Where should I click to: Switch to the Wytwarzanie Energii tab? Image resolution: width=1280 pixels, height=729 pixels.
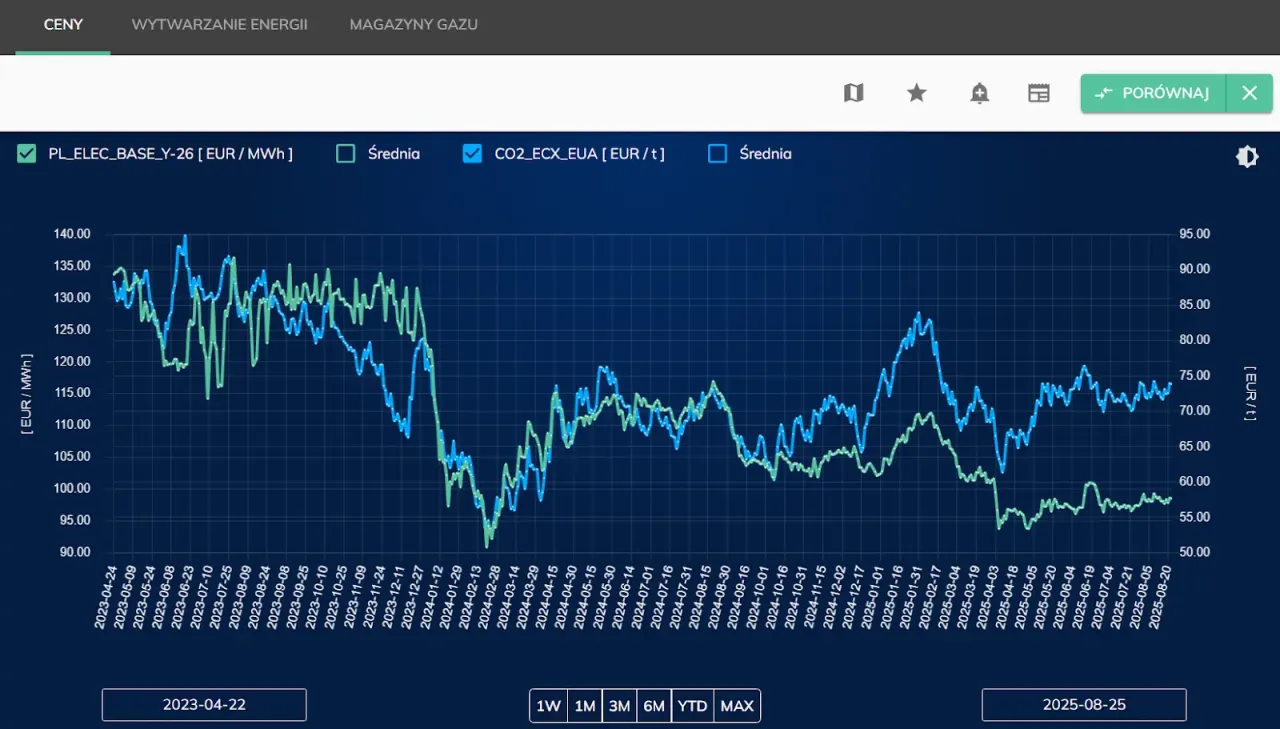click(x=219, y=24)
